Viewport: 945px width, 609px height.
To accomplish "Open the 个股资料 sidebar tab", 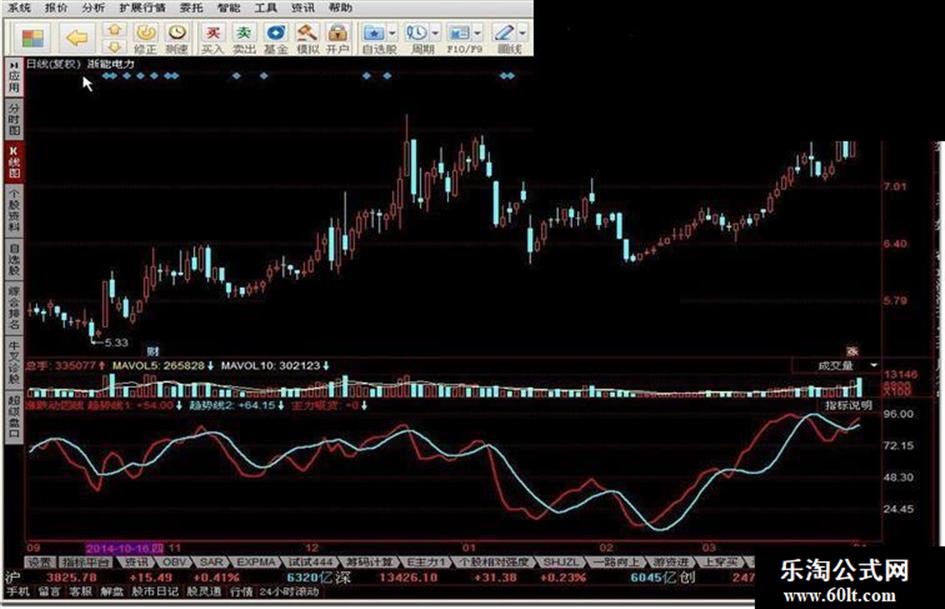I will (14, 210).
